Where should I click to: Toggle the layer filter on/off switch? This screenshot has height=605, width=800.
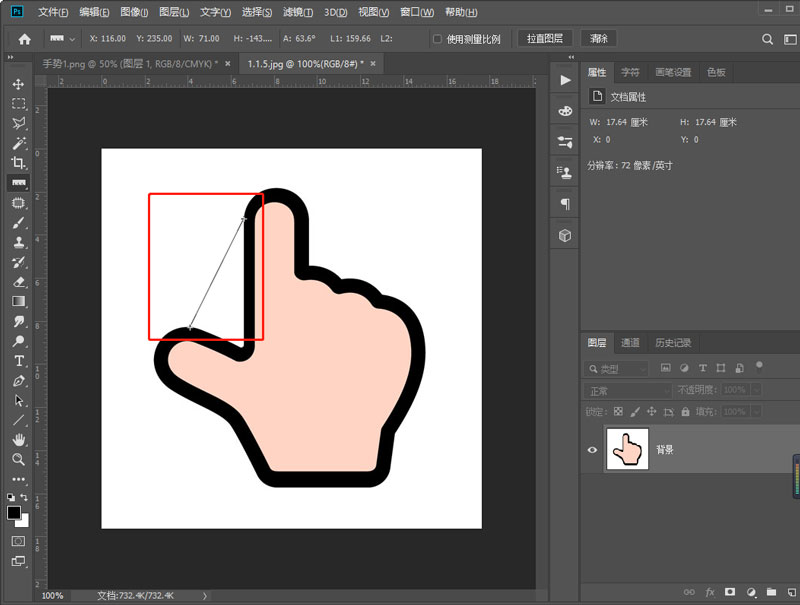point(759,365)
